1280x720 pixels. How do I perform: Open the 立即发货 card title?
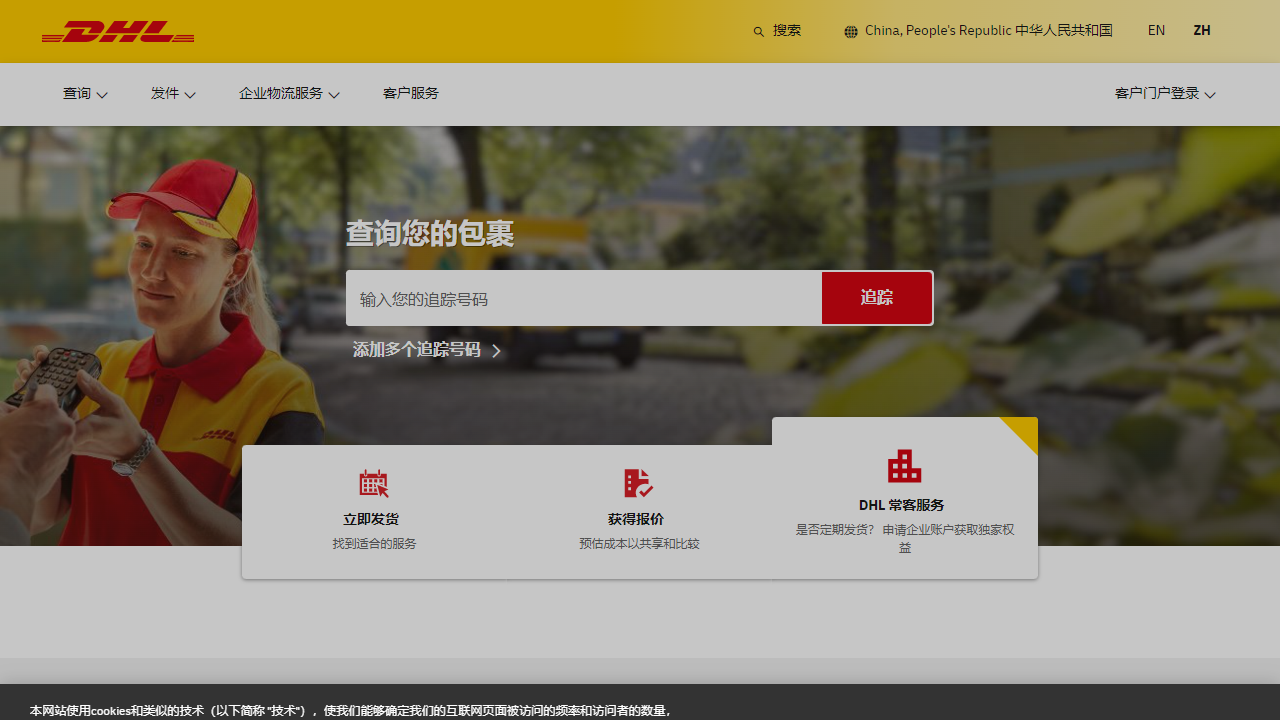pos(371,519)
